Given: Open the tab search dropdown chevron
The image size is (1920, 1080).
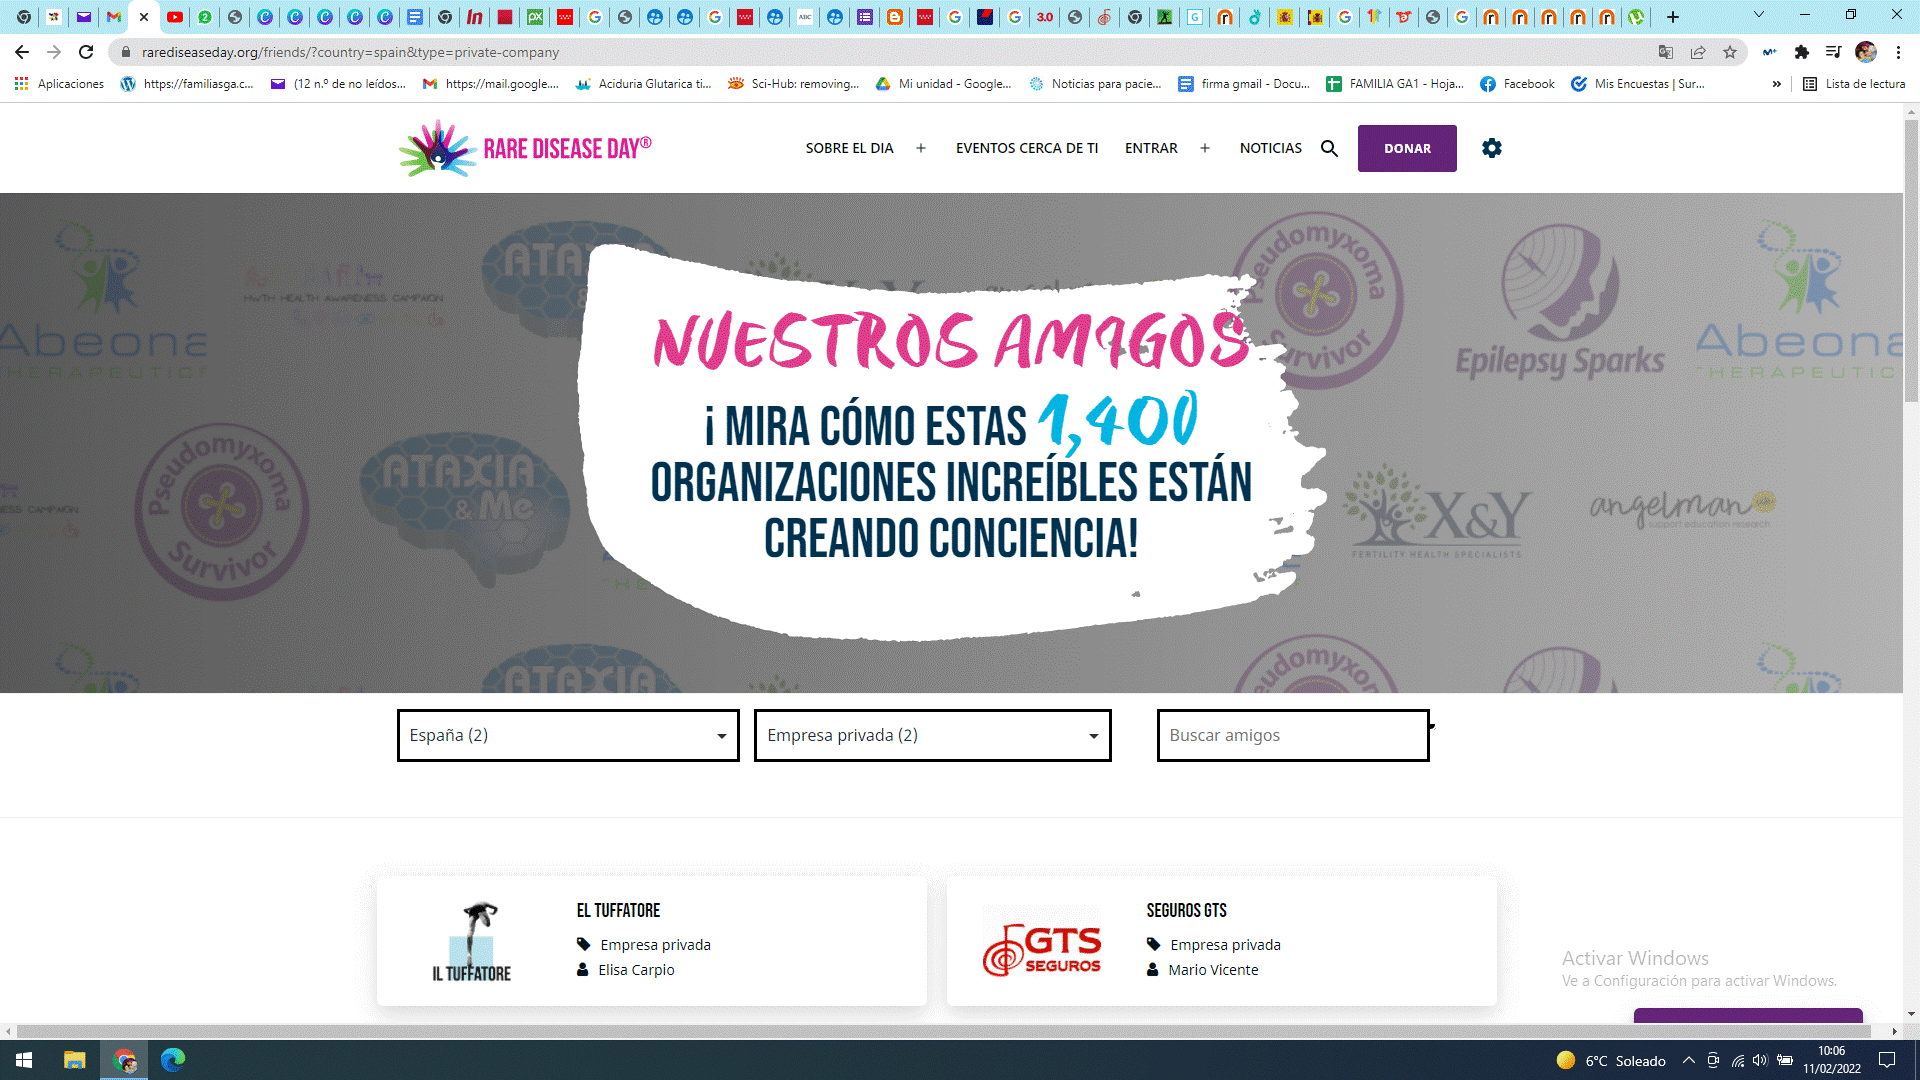Looking at the screenshot, I should [x=1759, y=15].
